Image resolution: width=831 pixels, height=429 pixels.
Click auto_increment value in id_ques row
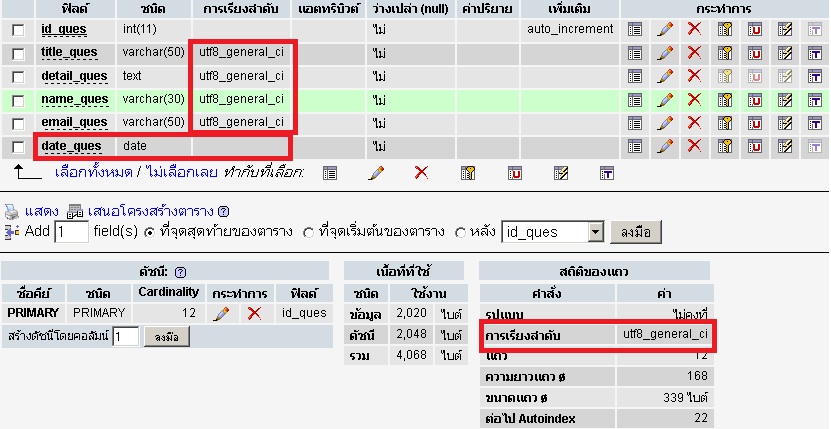(570, 29)
